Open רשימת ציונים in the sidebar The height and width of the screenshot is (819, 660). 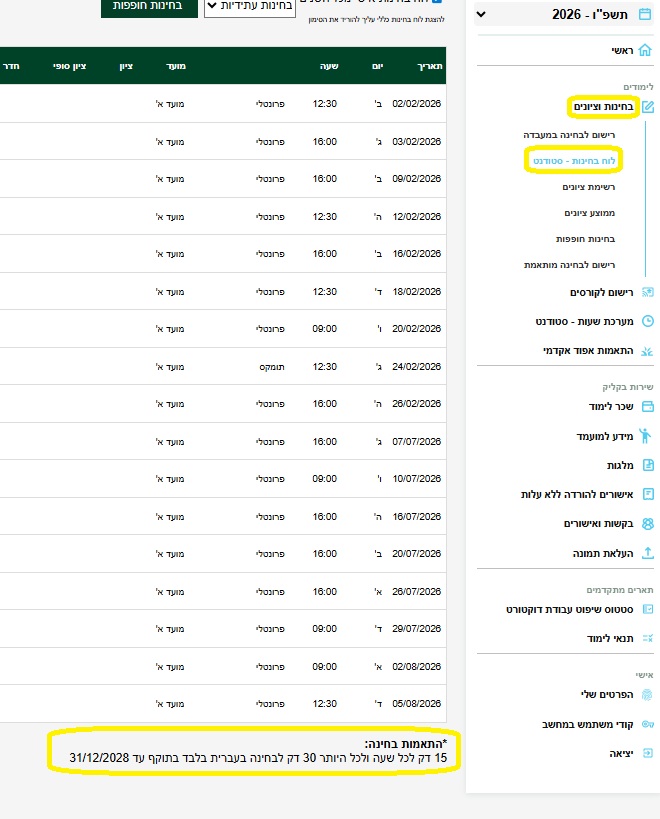586,186
